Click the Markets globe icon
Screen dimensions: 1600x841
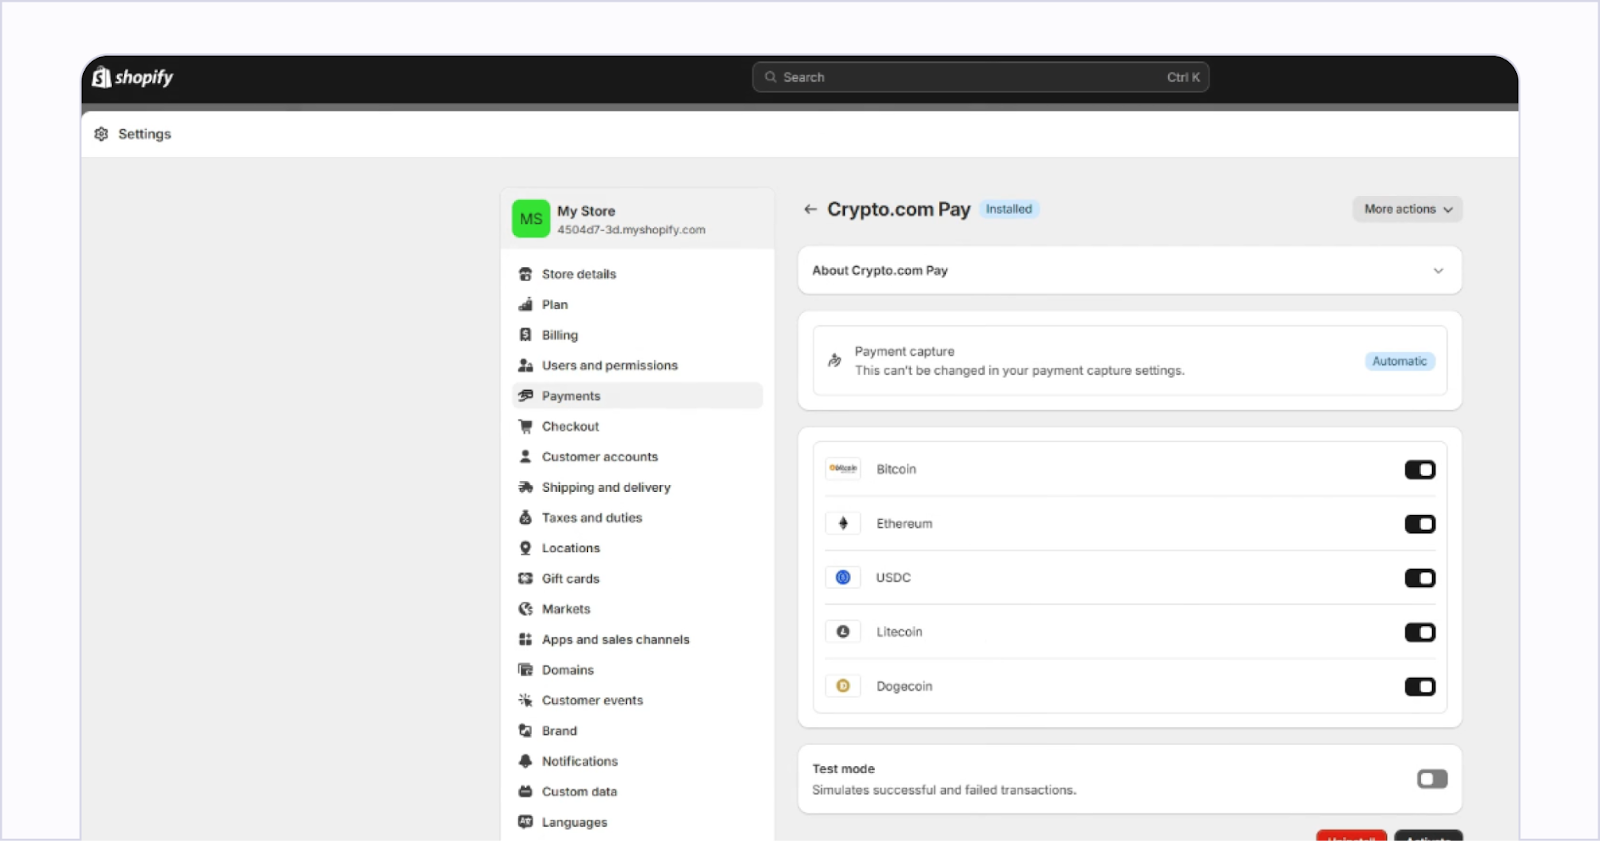tap(525, 609)
